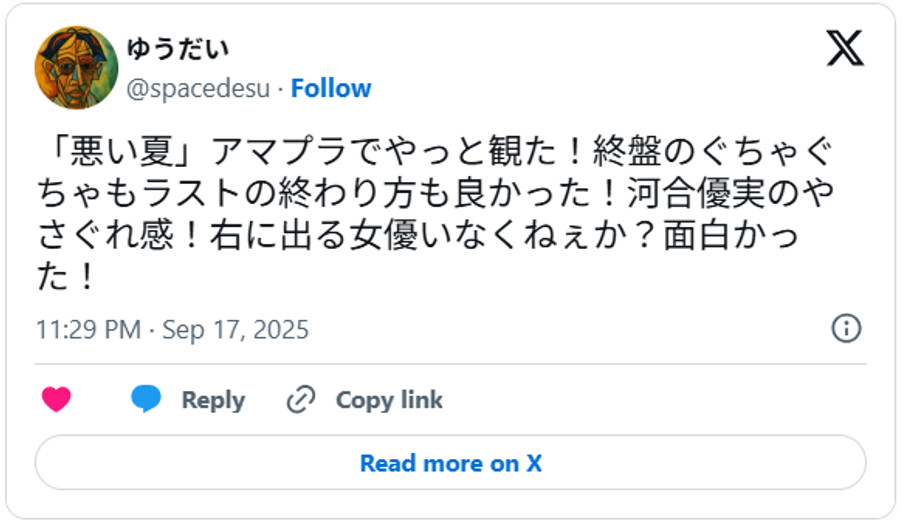Image resolution: width=902 pixels, height=527 pixels.
Task: Click the @spacedesu handle
Action: (x=198, y=88)
